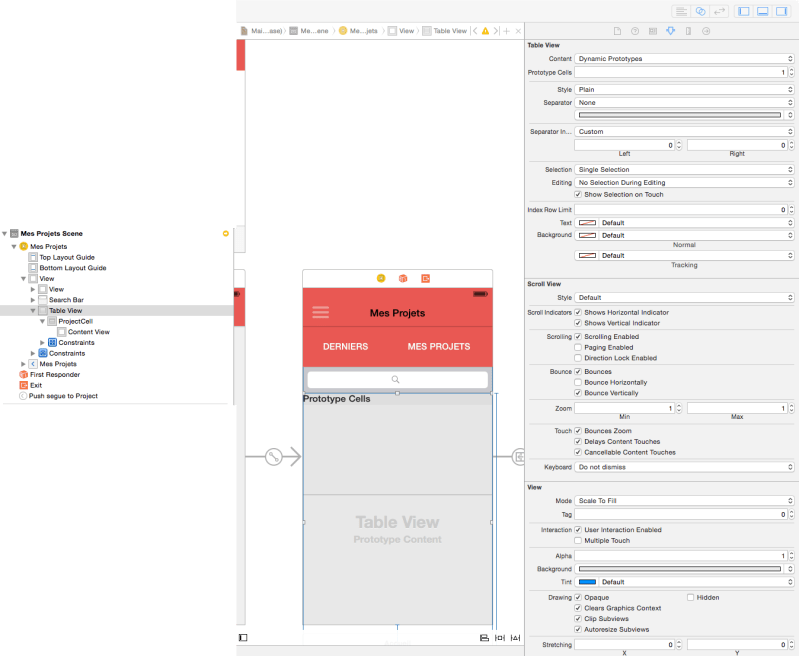Enable Multiple Touch checkbox
The width and height of the screenshot is (799, 656).
[x=578, y=540]
